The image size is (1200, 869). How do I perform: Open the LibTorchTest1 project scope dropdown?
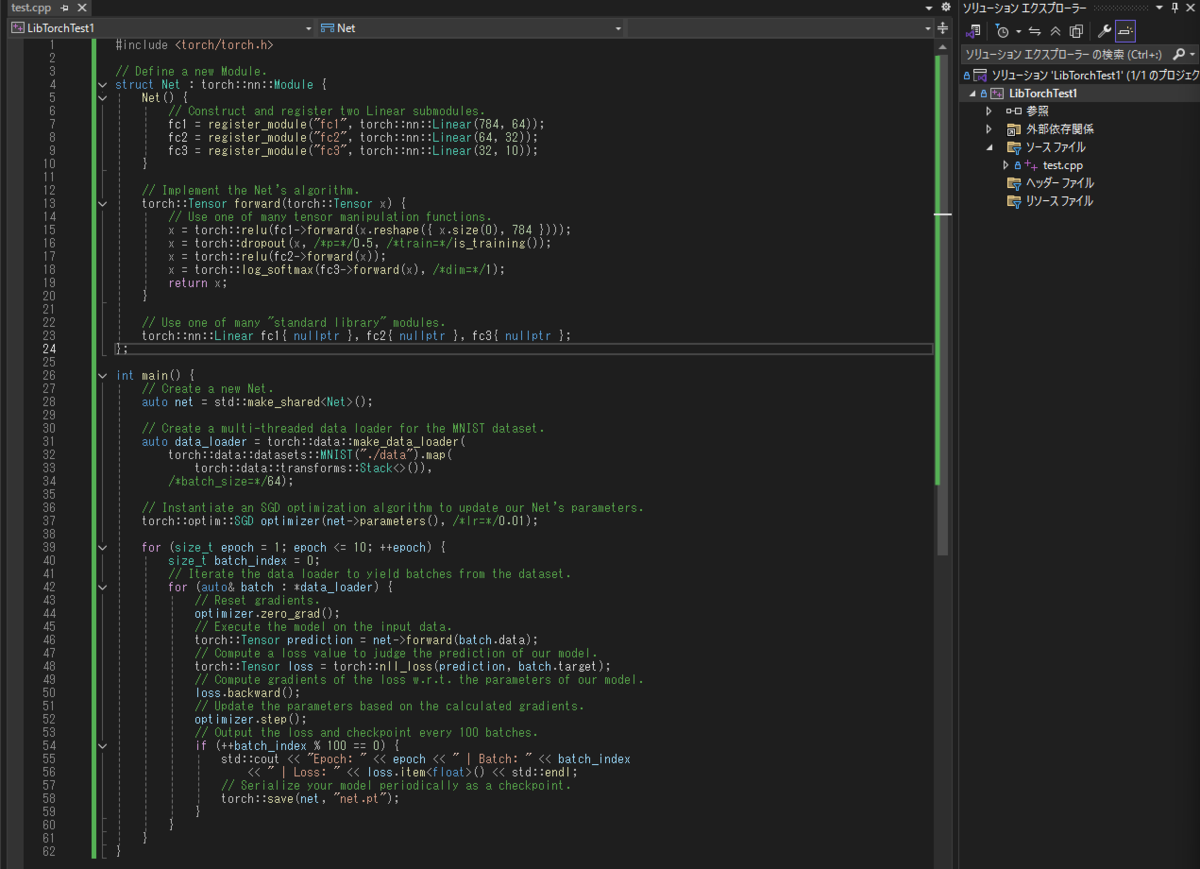pyautogui.click(x=160, y=28)
